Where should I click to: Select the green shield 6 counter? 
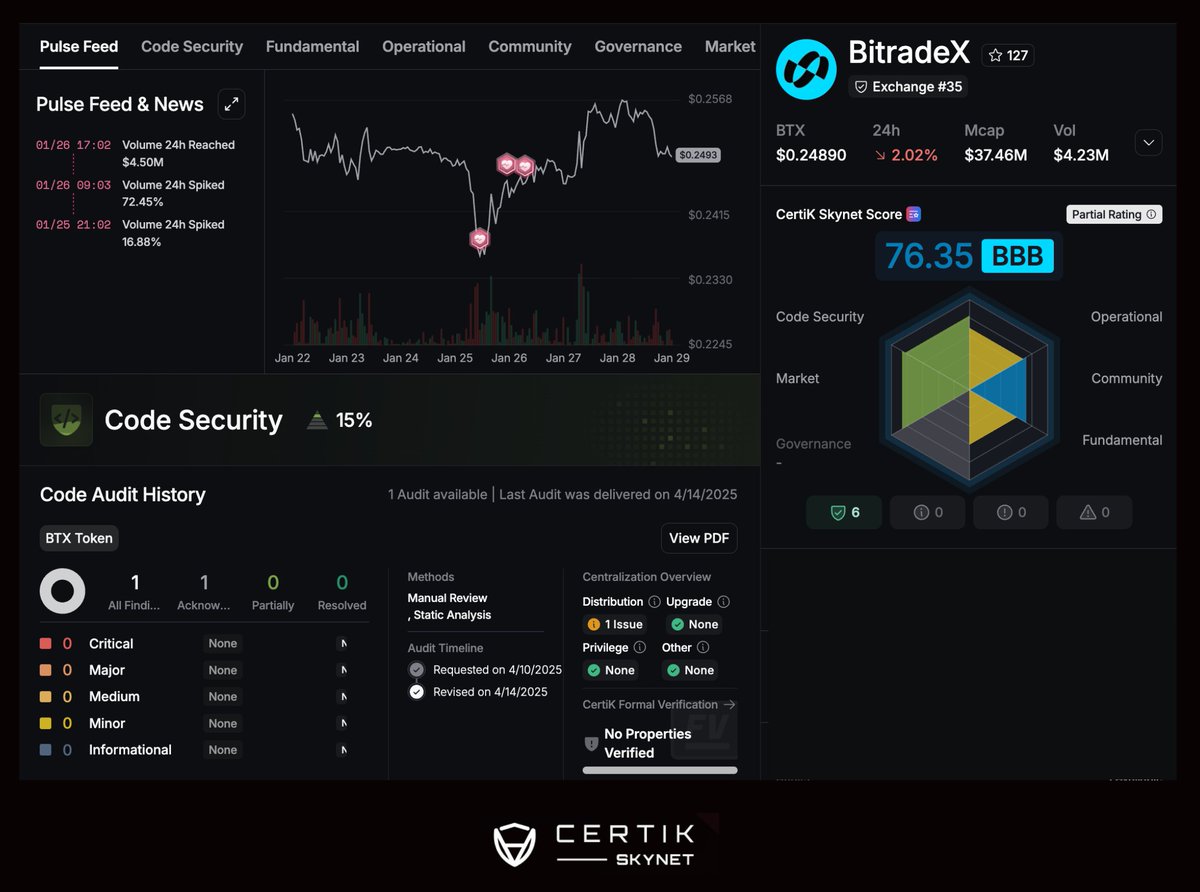click(x=845, y=512)
